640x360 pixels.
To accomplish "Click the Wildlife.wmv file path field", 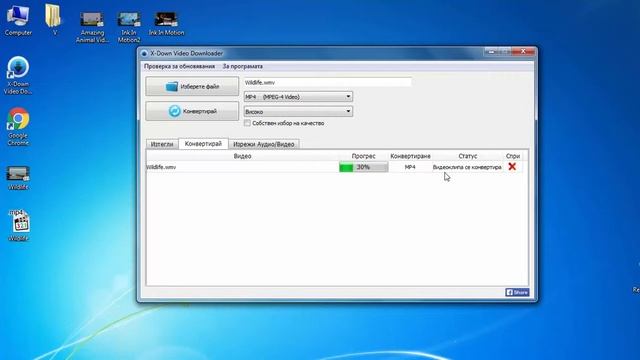I will click(328, 82).
